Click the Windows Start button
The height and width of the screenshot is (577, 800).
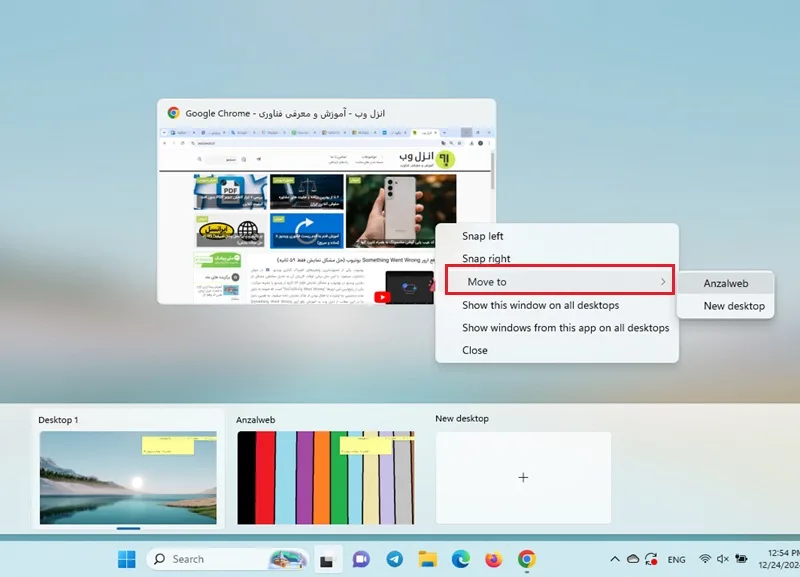(127, 559)
